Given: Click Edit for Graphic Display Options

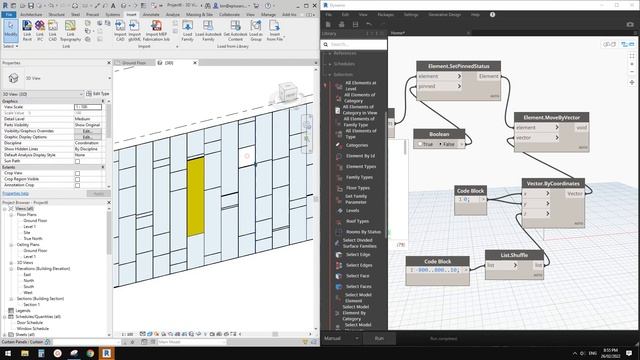Looking at the screenshot, I should tap(87, 137).
